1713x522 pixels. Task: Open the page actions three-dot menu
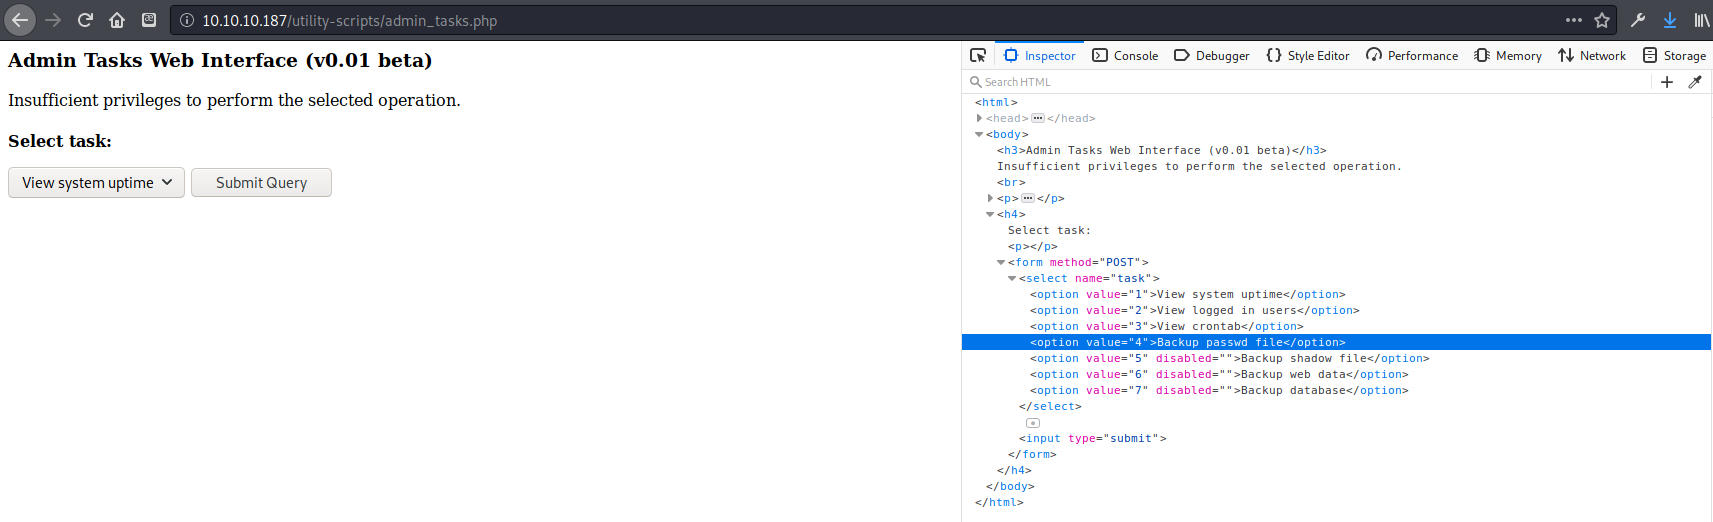point(1574,20)
